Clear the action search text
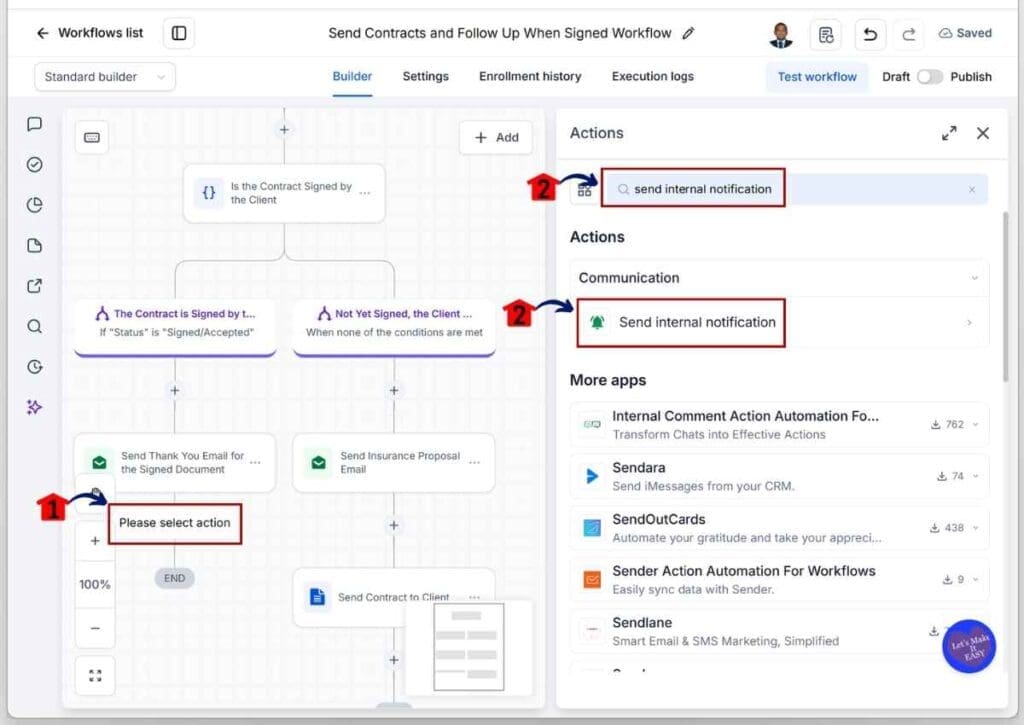 pyautogui.click(x=972, y=189)
